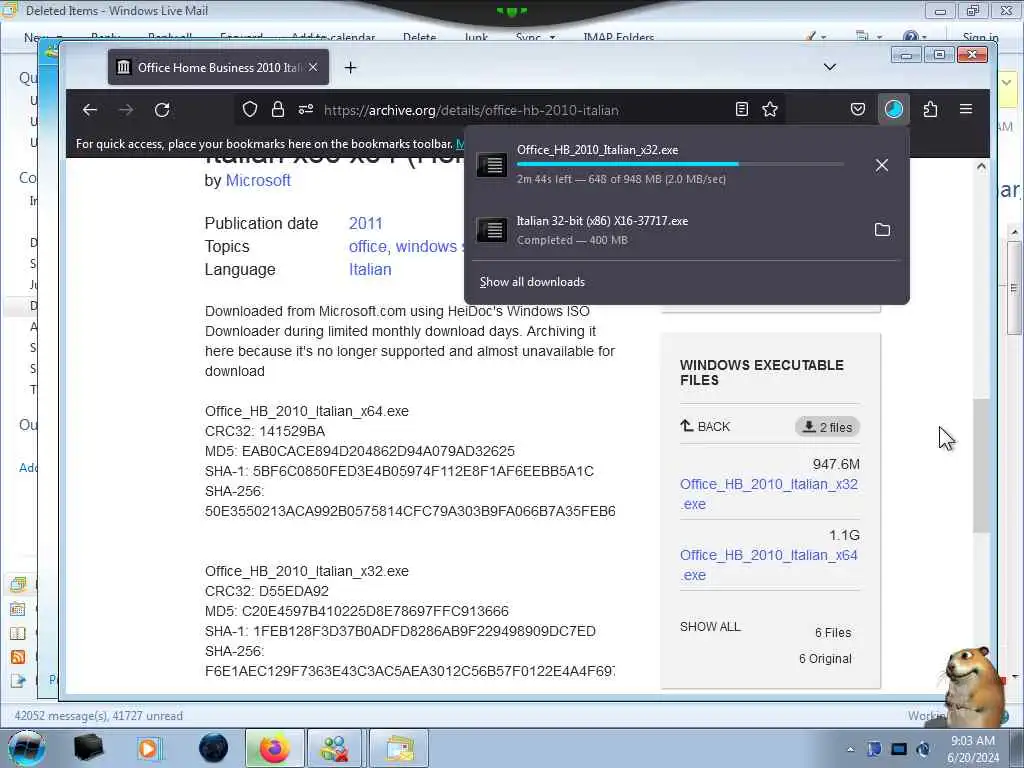
Task: Click BACK in Windows Executable Files
Action: click(705, 426)
